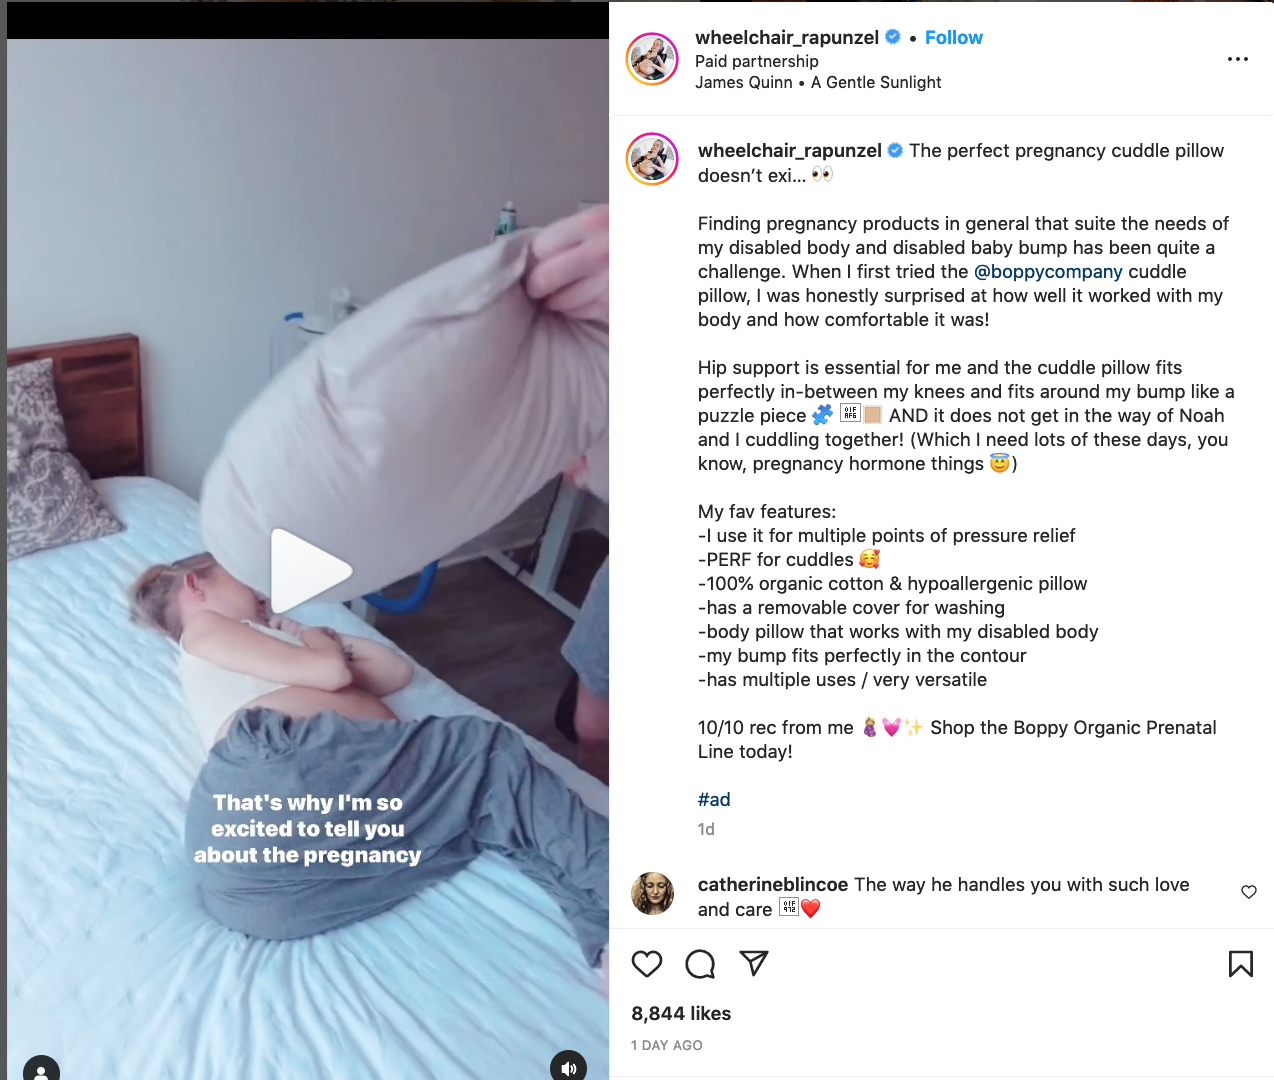This screenshot has width=1274, height=1080.
Task: Open wheelchair_rapunzel username in header
Action: click(x=787, y=37)
